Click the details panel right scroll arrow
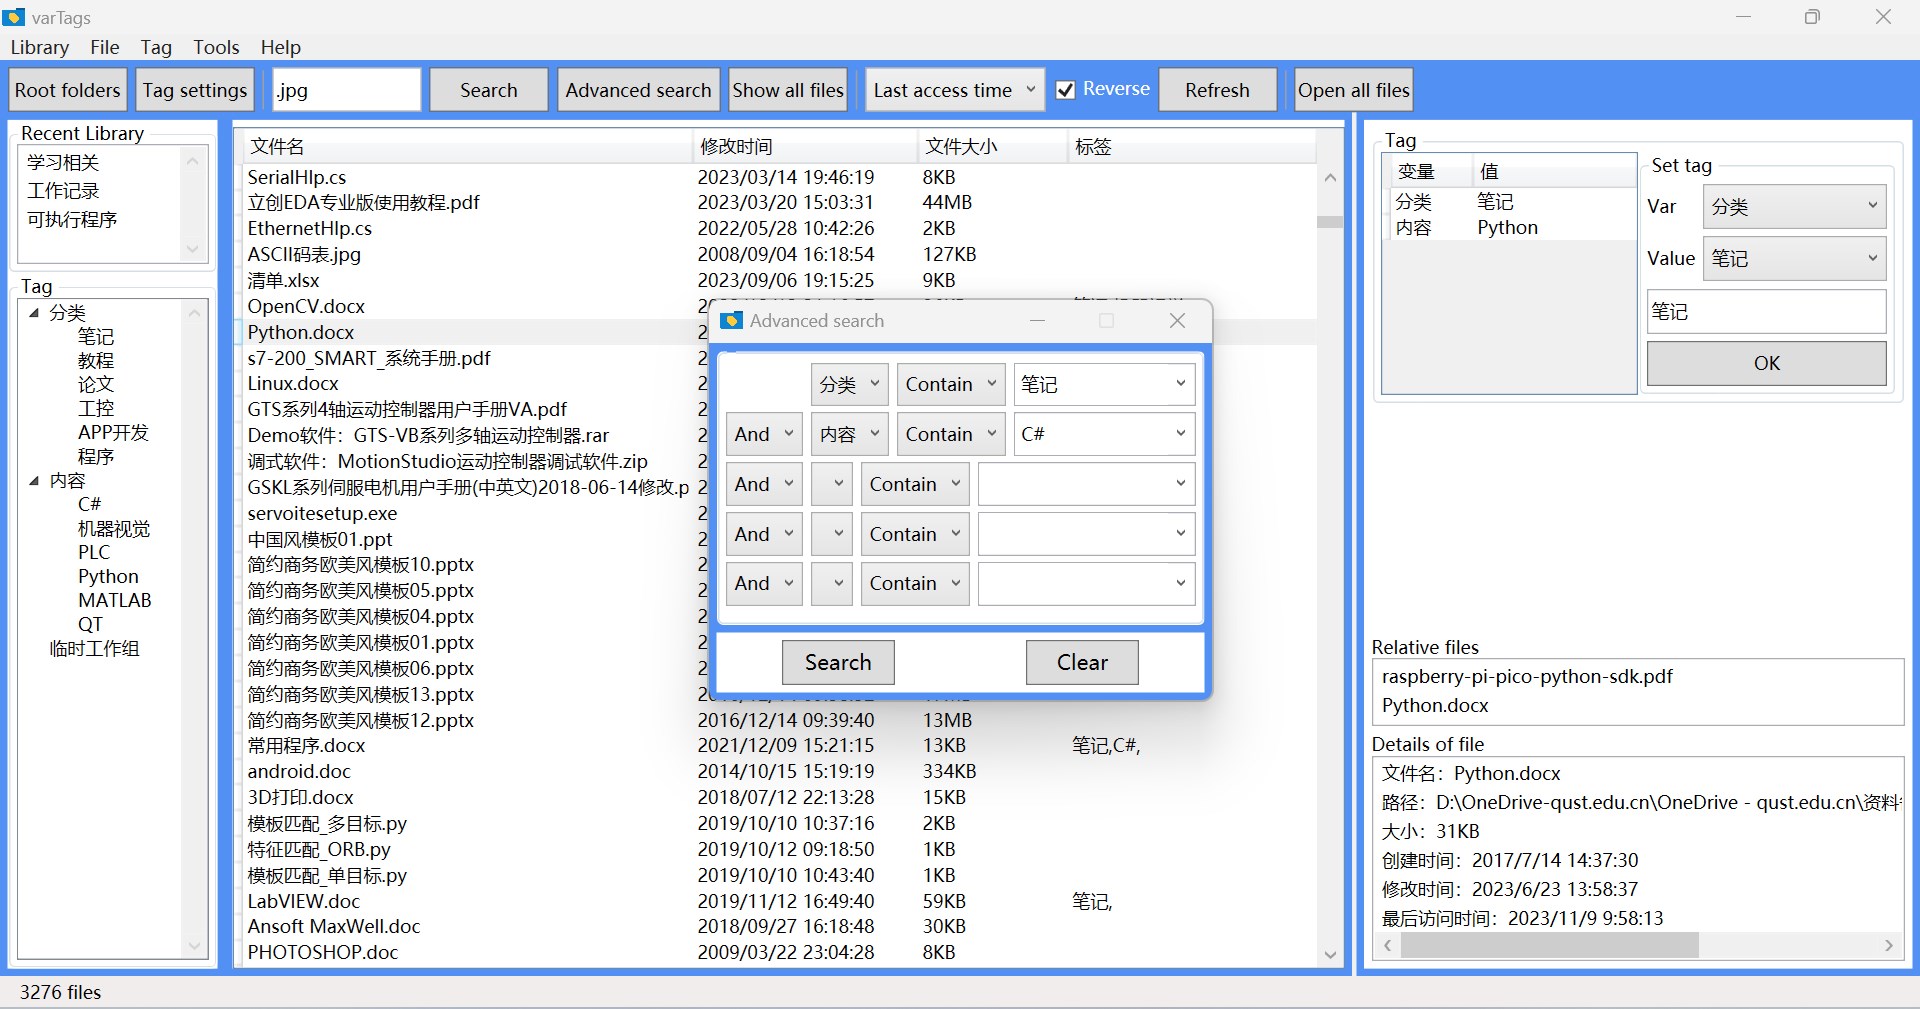This screenshot has height=1009, width=1920. pos(1888,945)
